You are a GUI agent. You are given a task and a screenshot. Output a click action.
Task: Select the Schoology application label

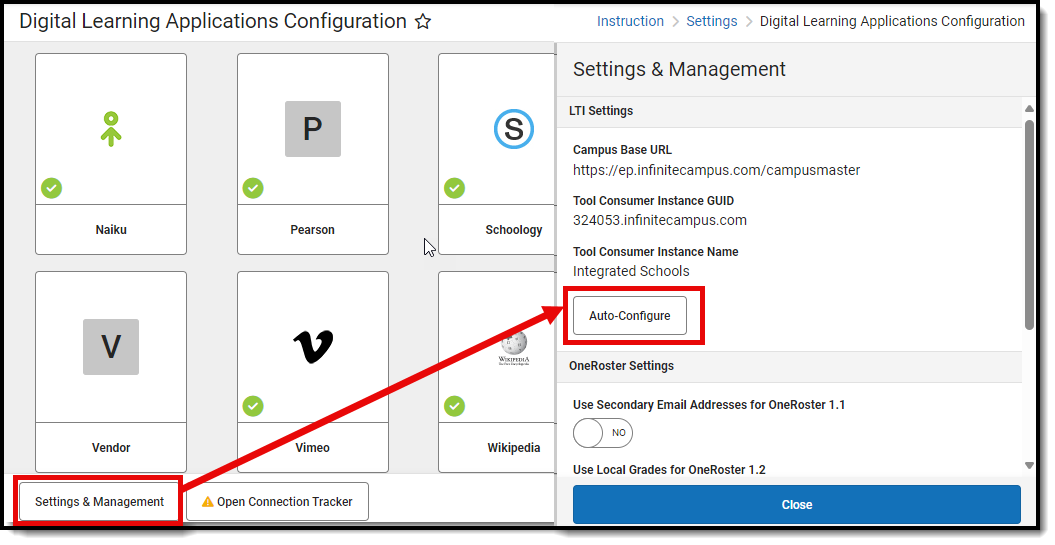tap(514, 230)
